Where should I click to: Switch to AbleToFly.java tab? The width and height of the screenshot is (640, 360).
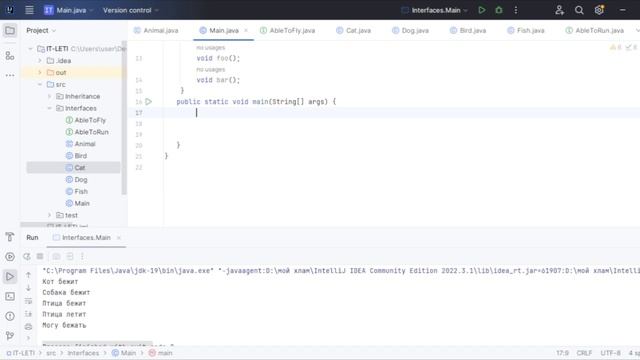pos(288,31)
